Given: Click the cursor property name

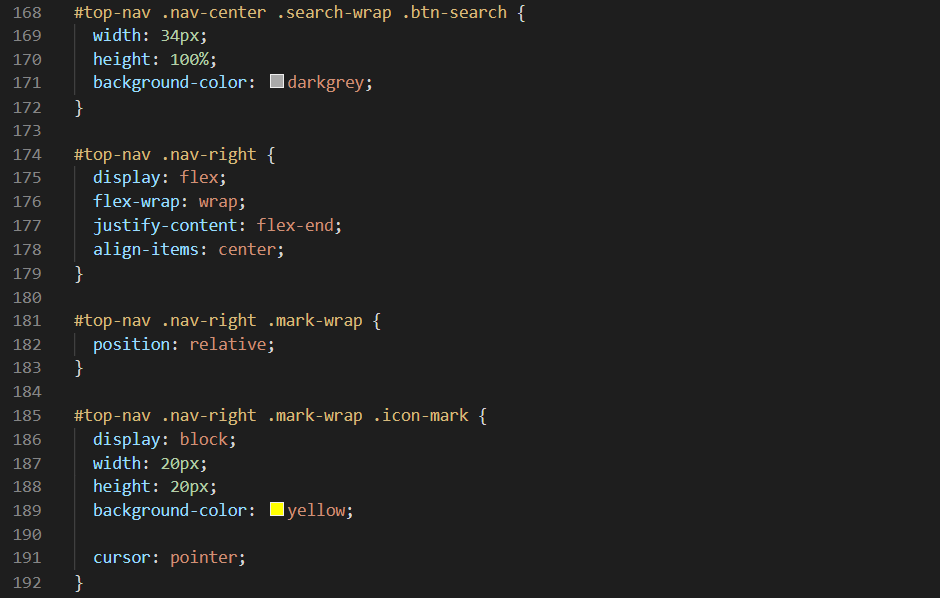Looking at the screenshot, I should point(122,558).
